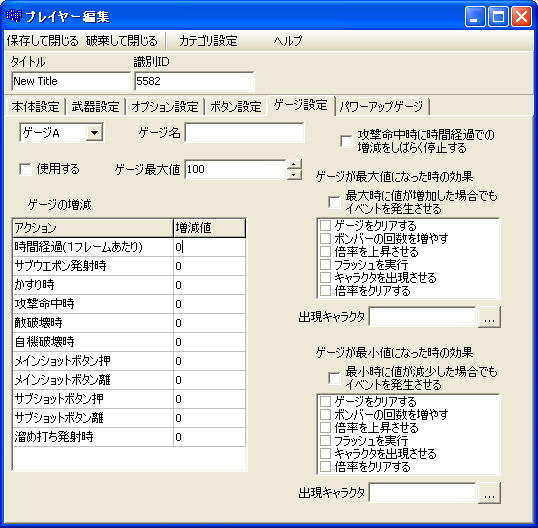
Task: Click spinner up arrow for ゲージ最大値
Action: pyautogui.click(x=293, y=164)
